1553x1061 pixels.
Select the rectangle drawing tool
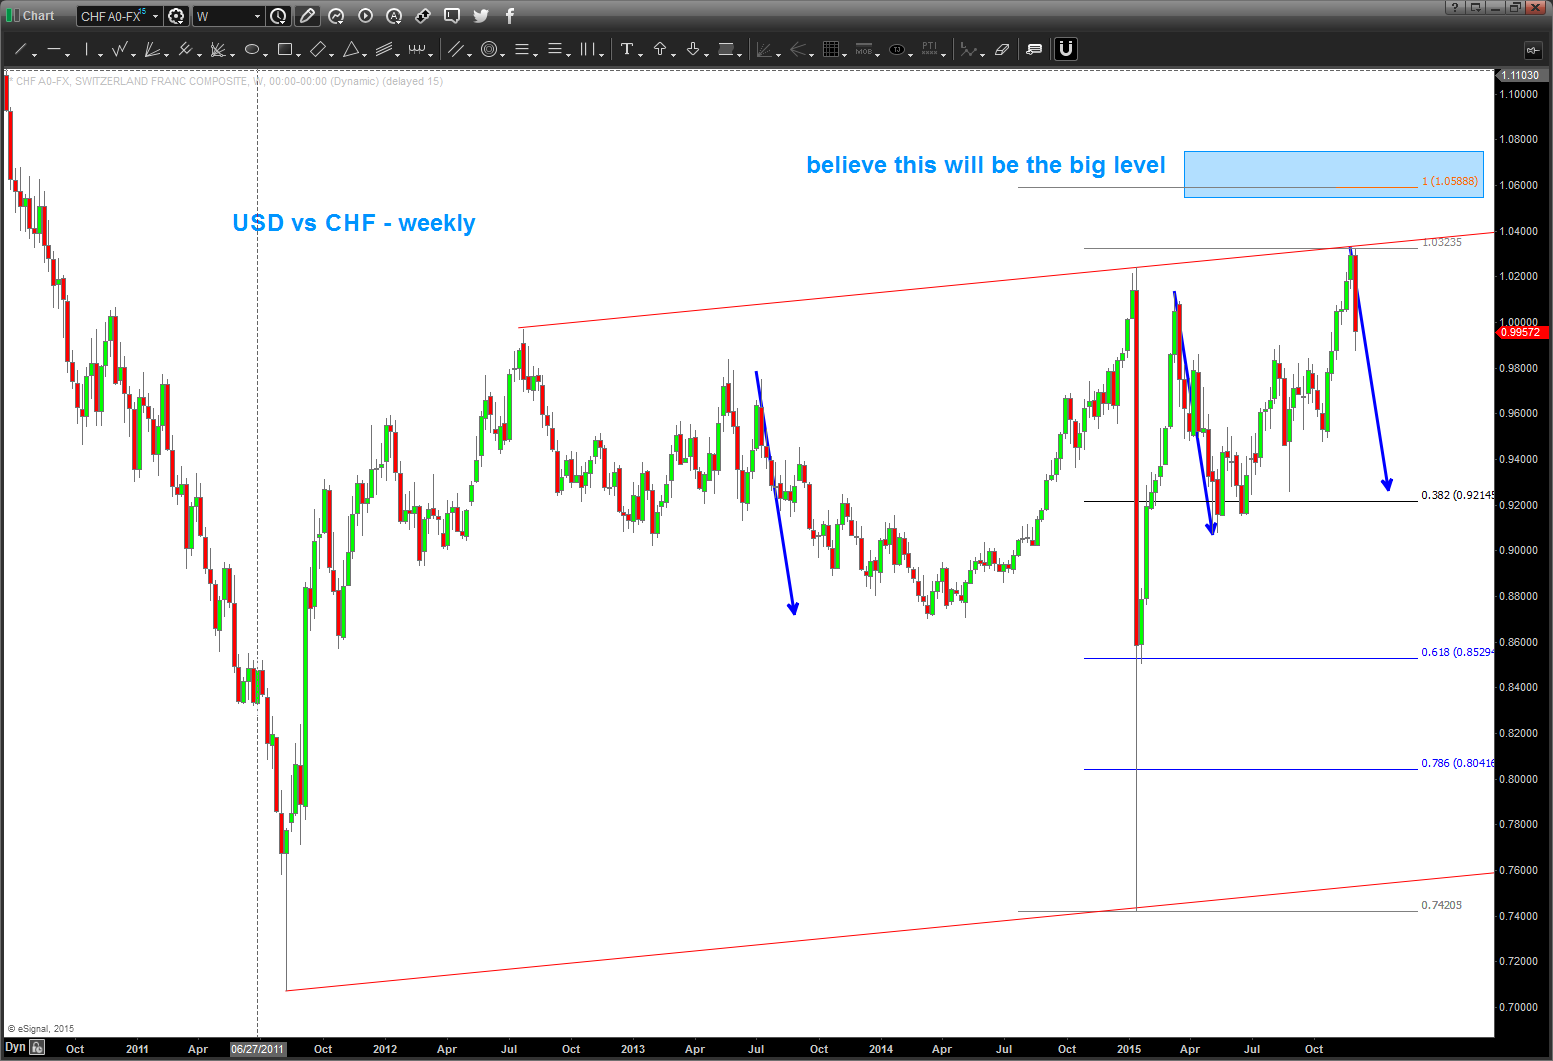285,49
